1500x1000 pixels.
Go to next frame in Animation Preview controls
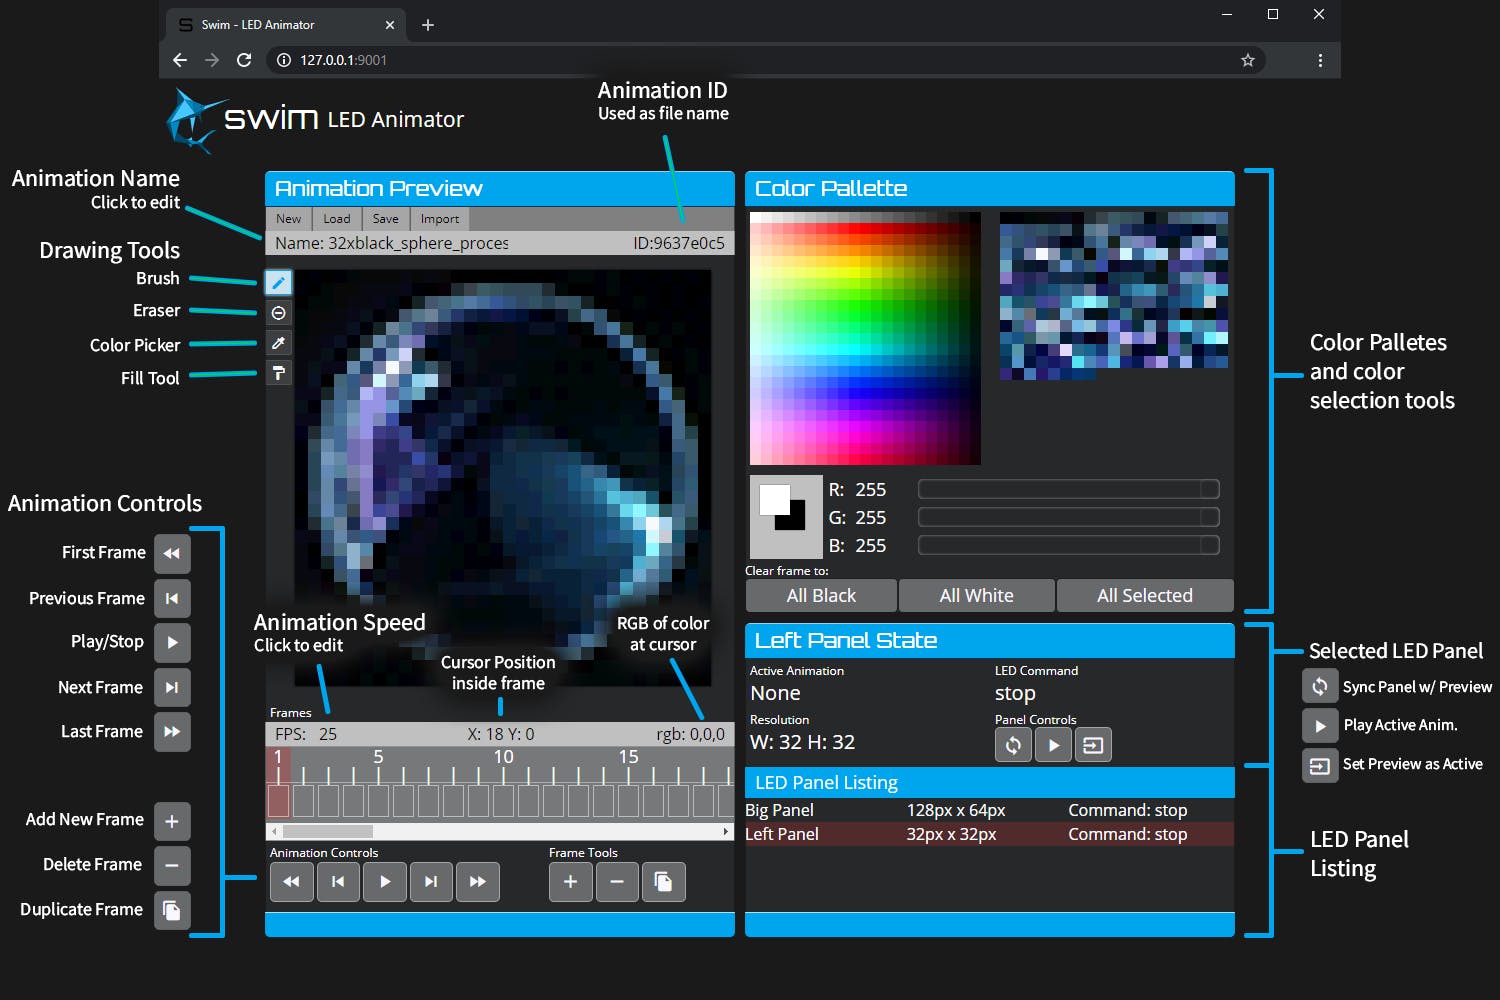tap(431, 882)
